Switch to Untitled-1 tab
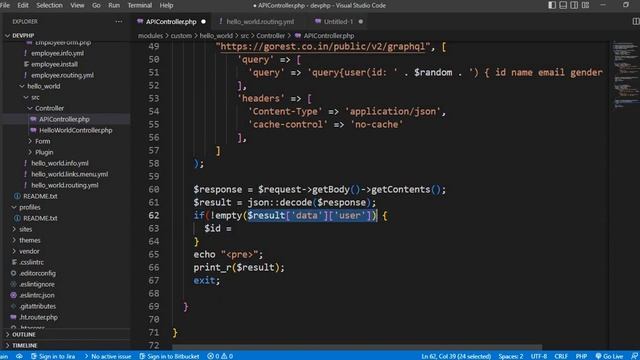This screenshot has width=640, height=360. 338,22
